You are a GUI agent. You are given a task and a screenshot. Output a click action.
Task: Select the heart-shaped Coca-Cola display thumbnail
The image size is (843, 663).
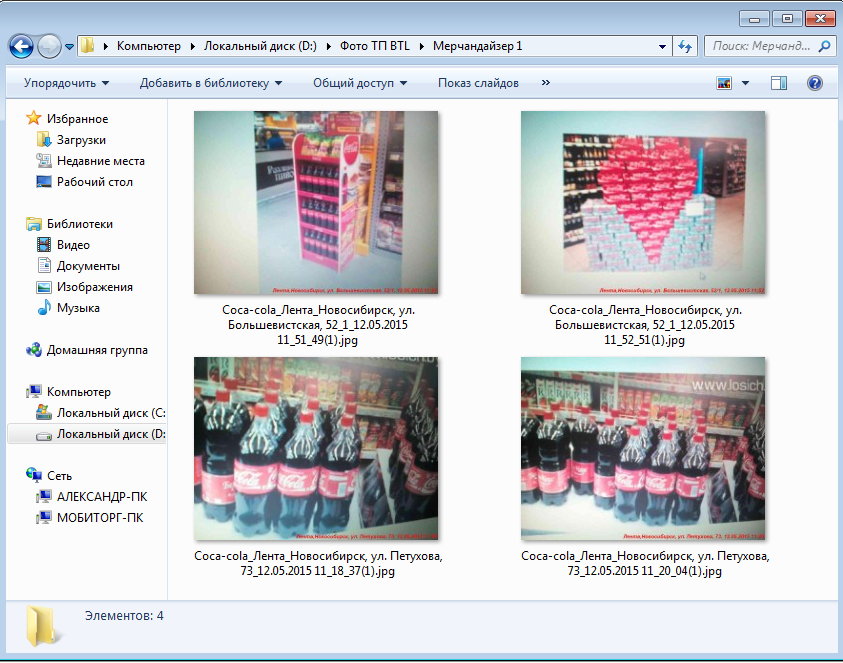(643, 203)
